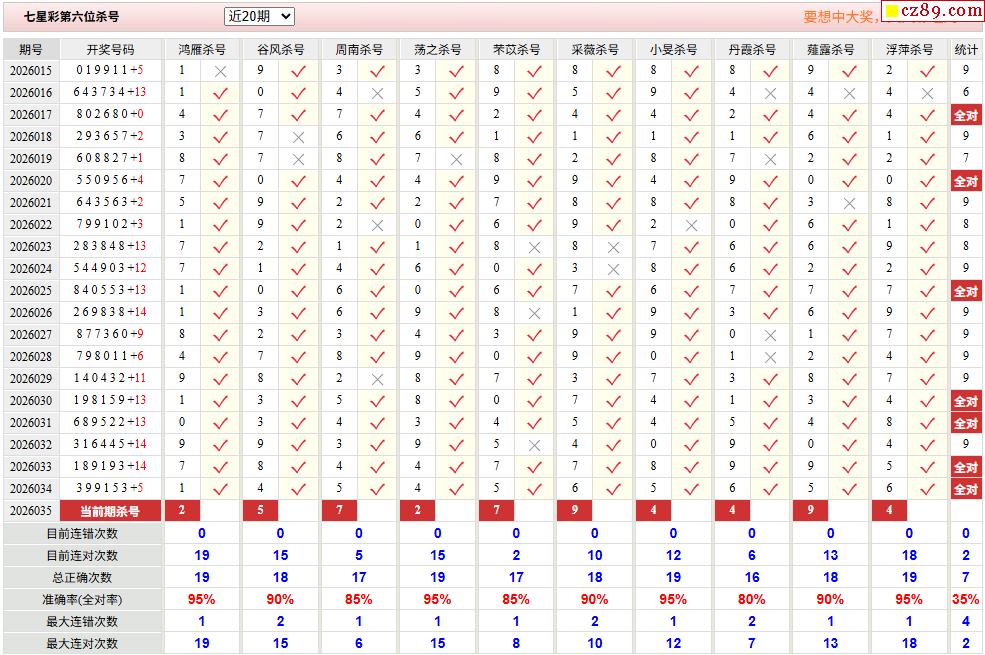The width and height of the screenshot is (985, 655).
Task: Click the gray X for 周南杀号 in row 2026016
Action: pos(377,94)
